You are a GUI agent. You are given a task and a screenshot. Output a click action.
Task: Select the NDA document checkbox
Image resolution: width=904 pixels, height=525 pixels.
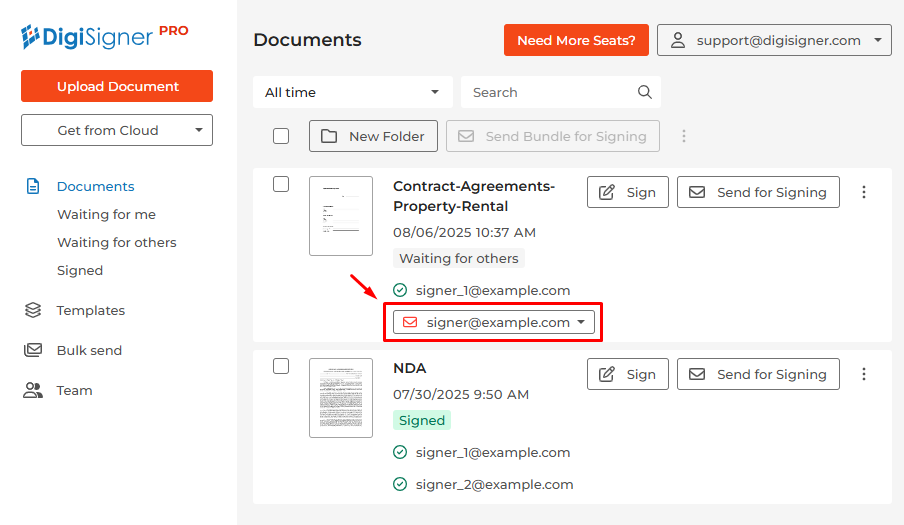pos(281,366)
